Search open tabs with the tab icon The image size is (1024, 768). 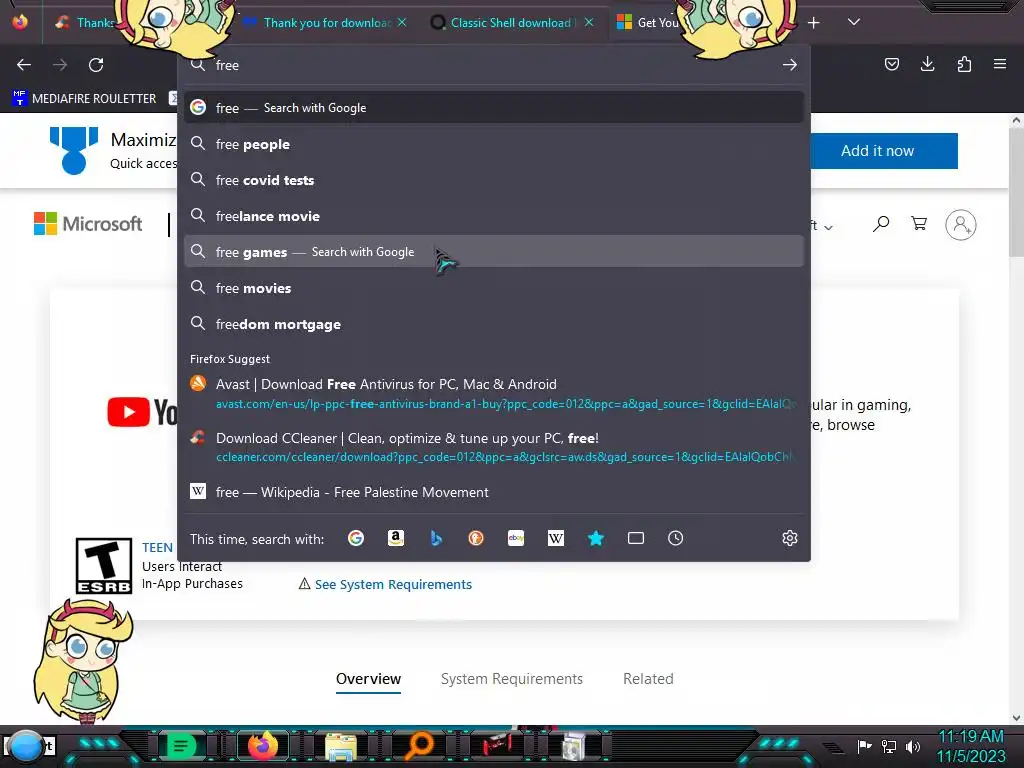635,538
